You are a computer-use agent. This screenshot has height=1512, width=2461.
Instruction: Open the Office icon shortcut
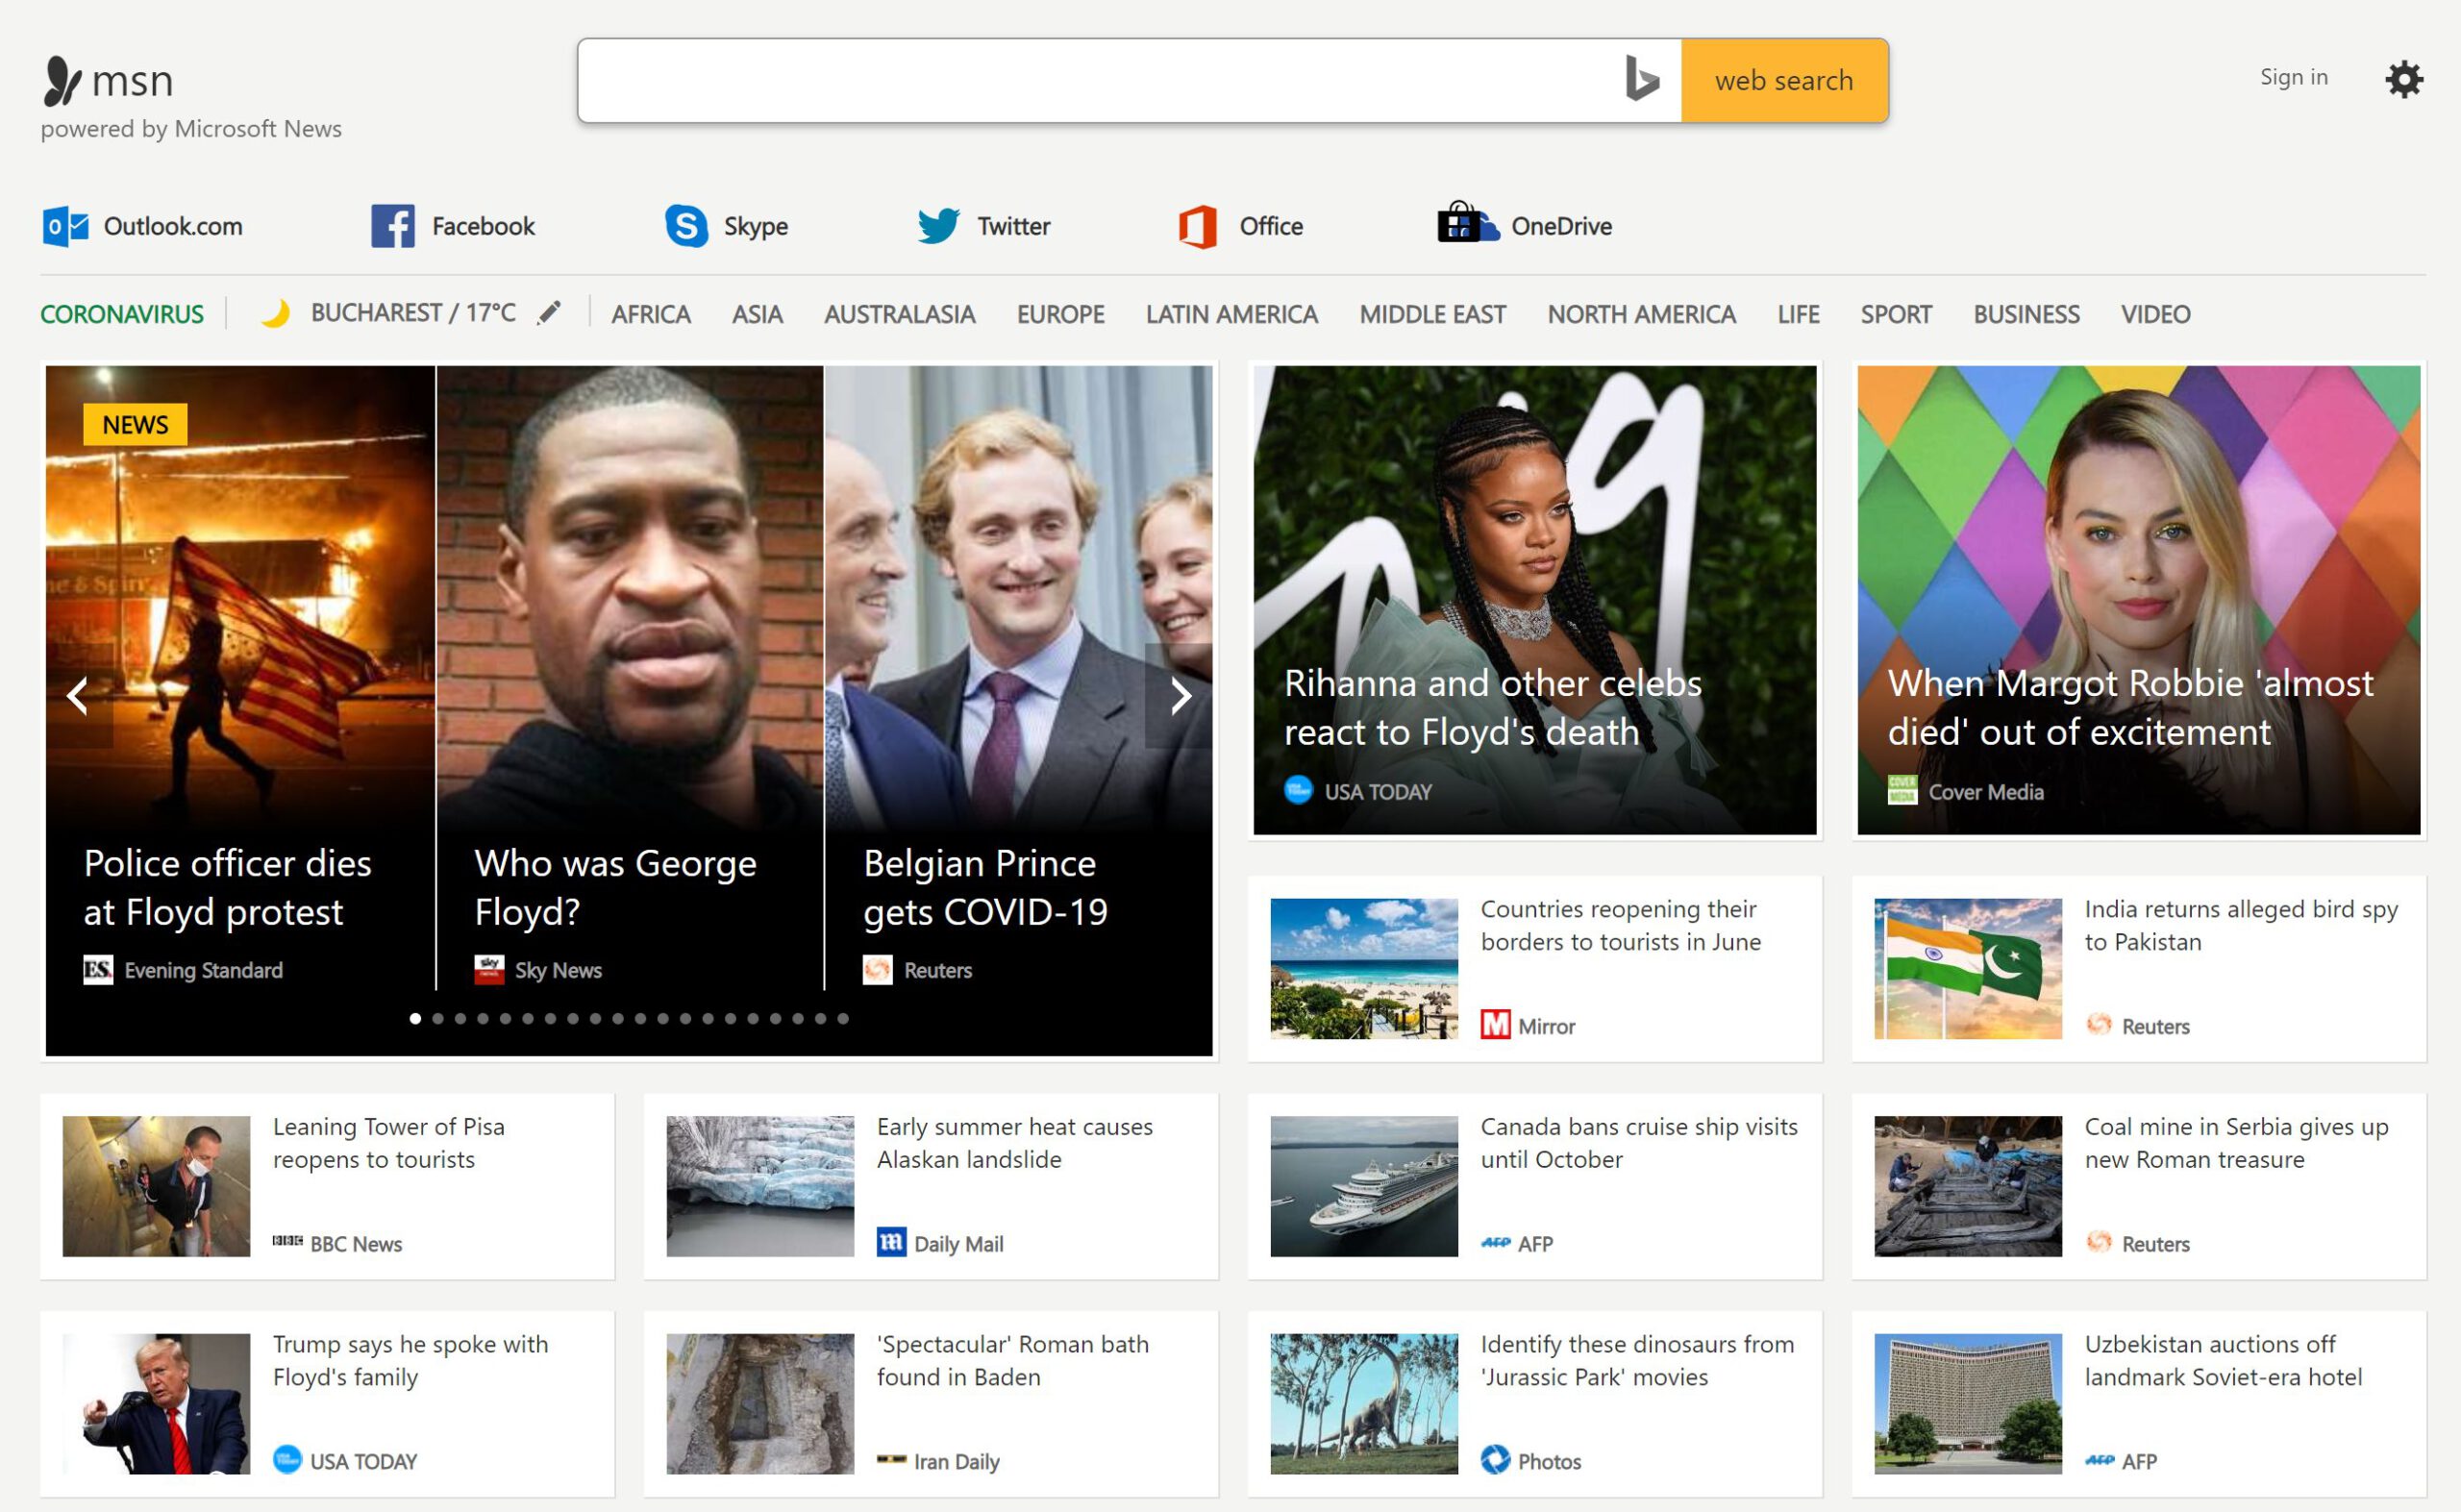[1198, 226]
